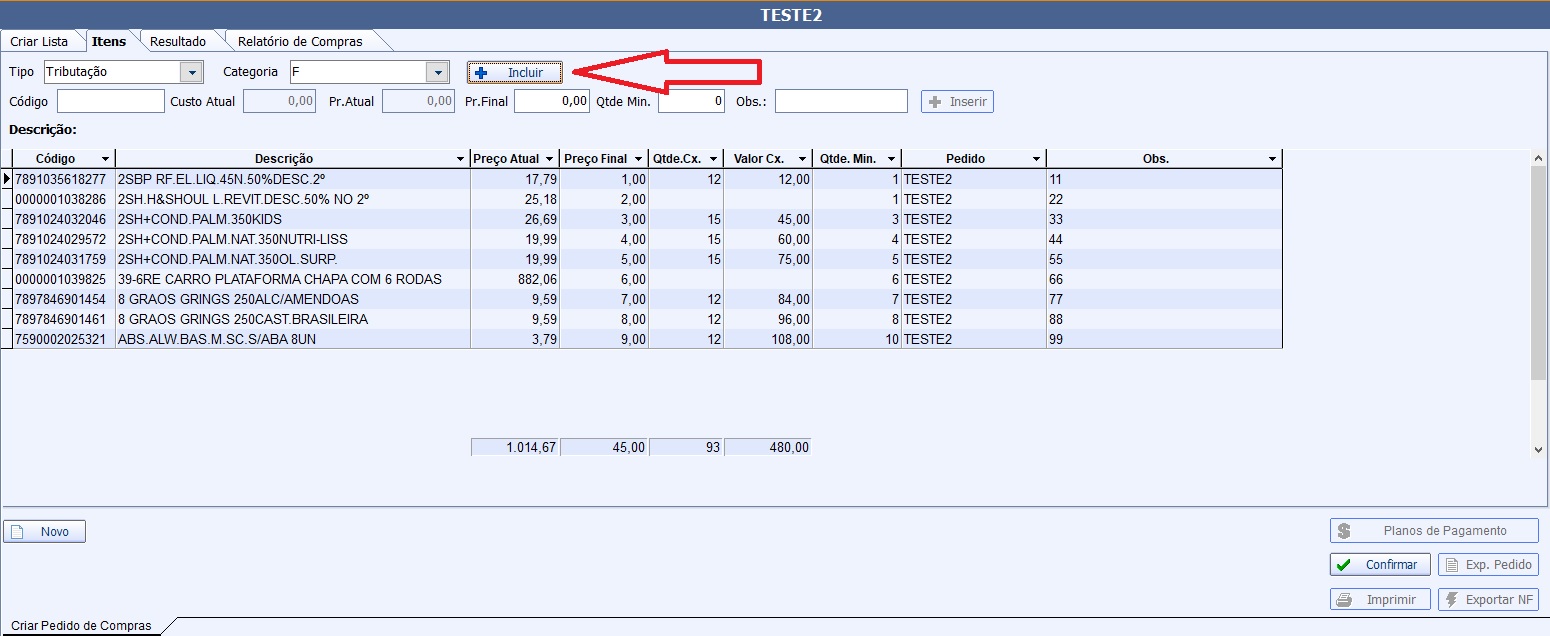Switch to the Resultado tab
Screen dimensions: 1550x636
178,41
